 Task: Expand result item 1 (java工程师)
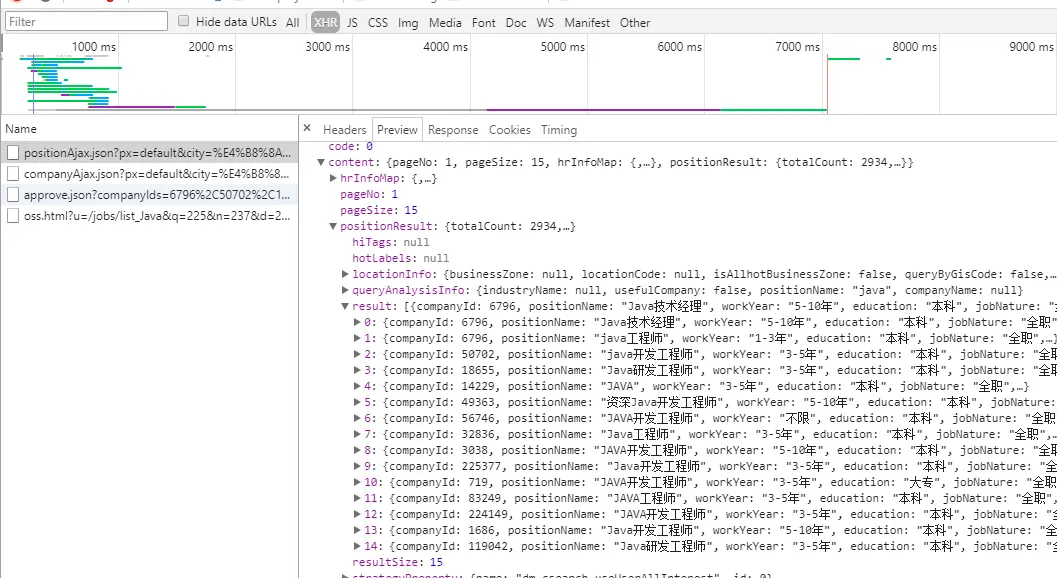tap(357, 338)
